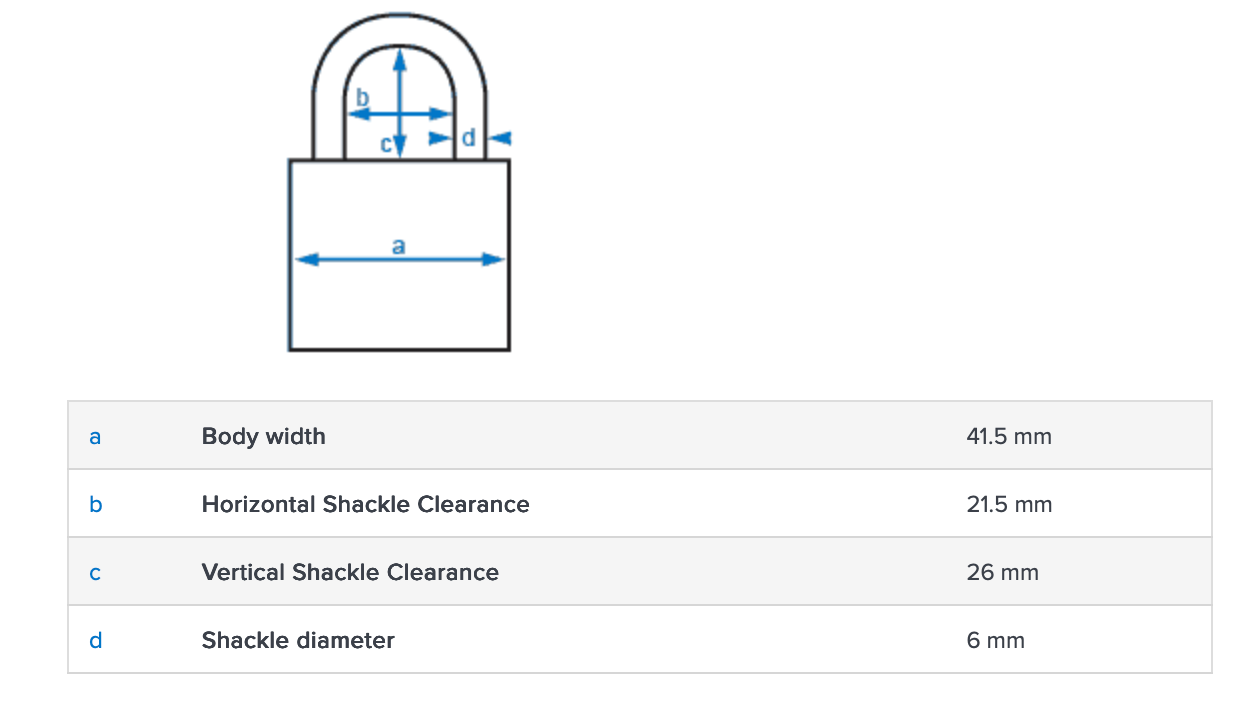
Task: Click the 'b' label in diagram
Action: (363, 97)
